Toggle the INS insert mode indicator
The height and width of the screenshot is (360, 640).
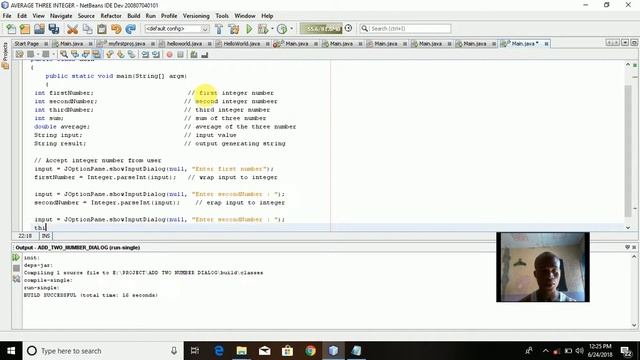[x=46, y=236]
